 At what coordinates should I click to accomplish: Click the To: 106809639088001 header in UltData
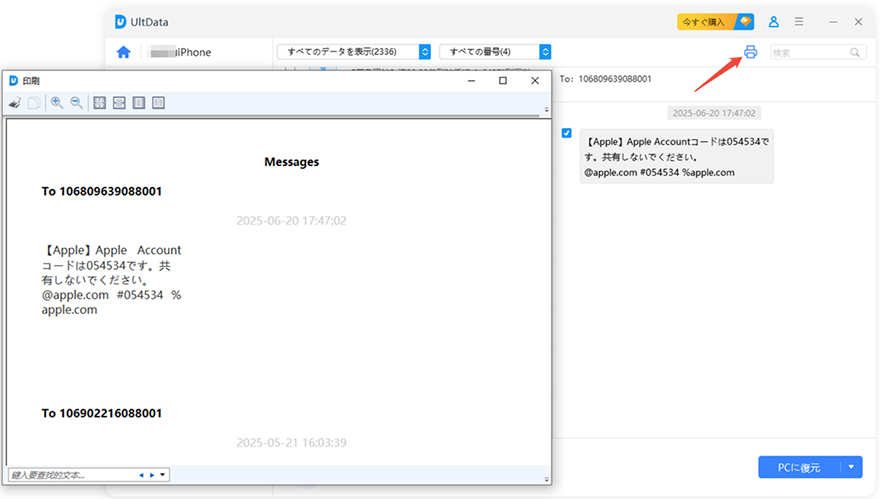(x=606, y=79)
